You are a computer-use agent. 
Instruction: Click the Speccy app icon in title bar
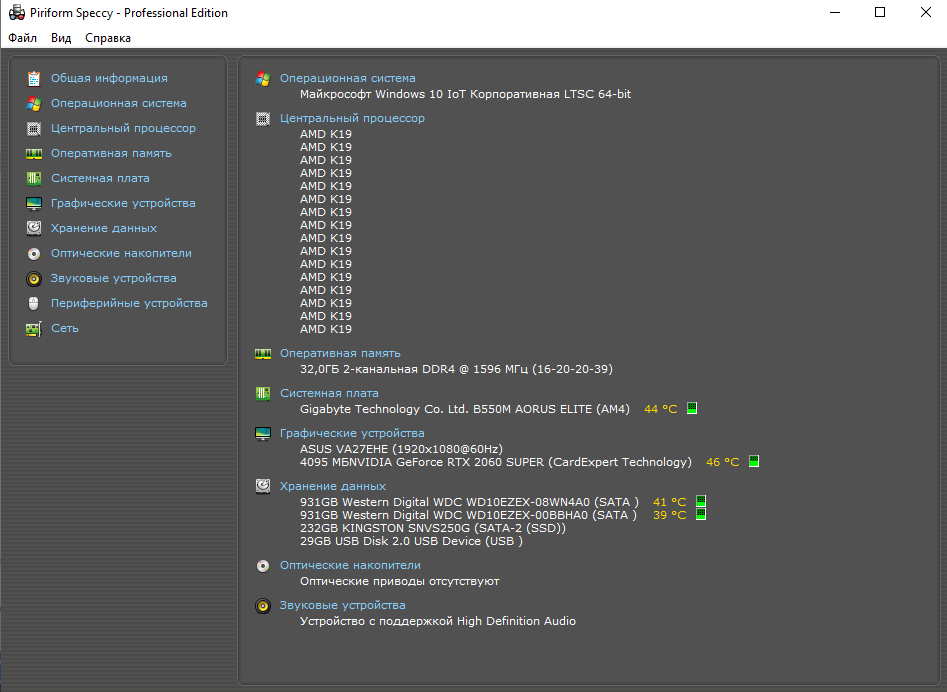[17, 13]
